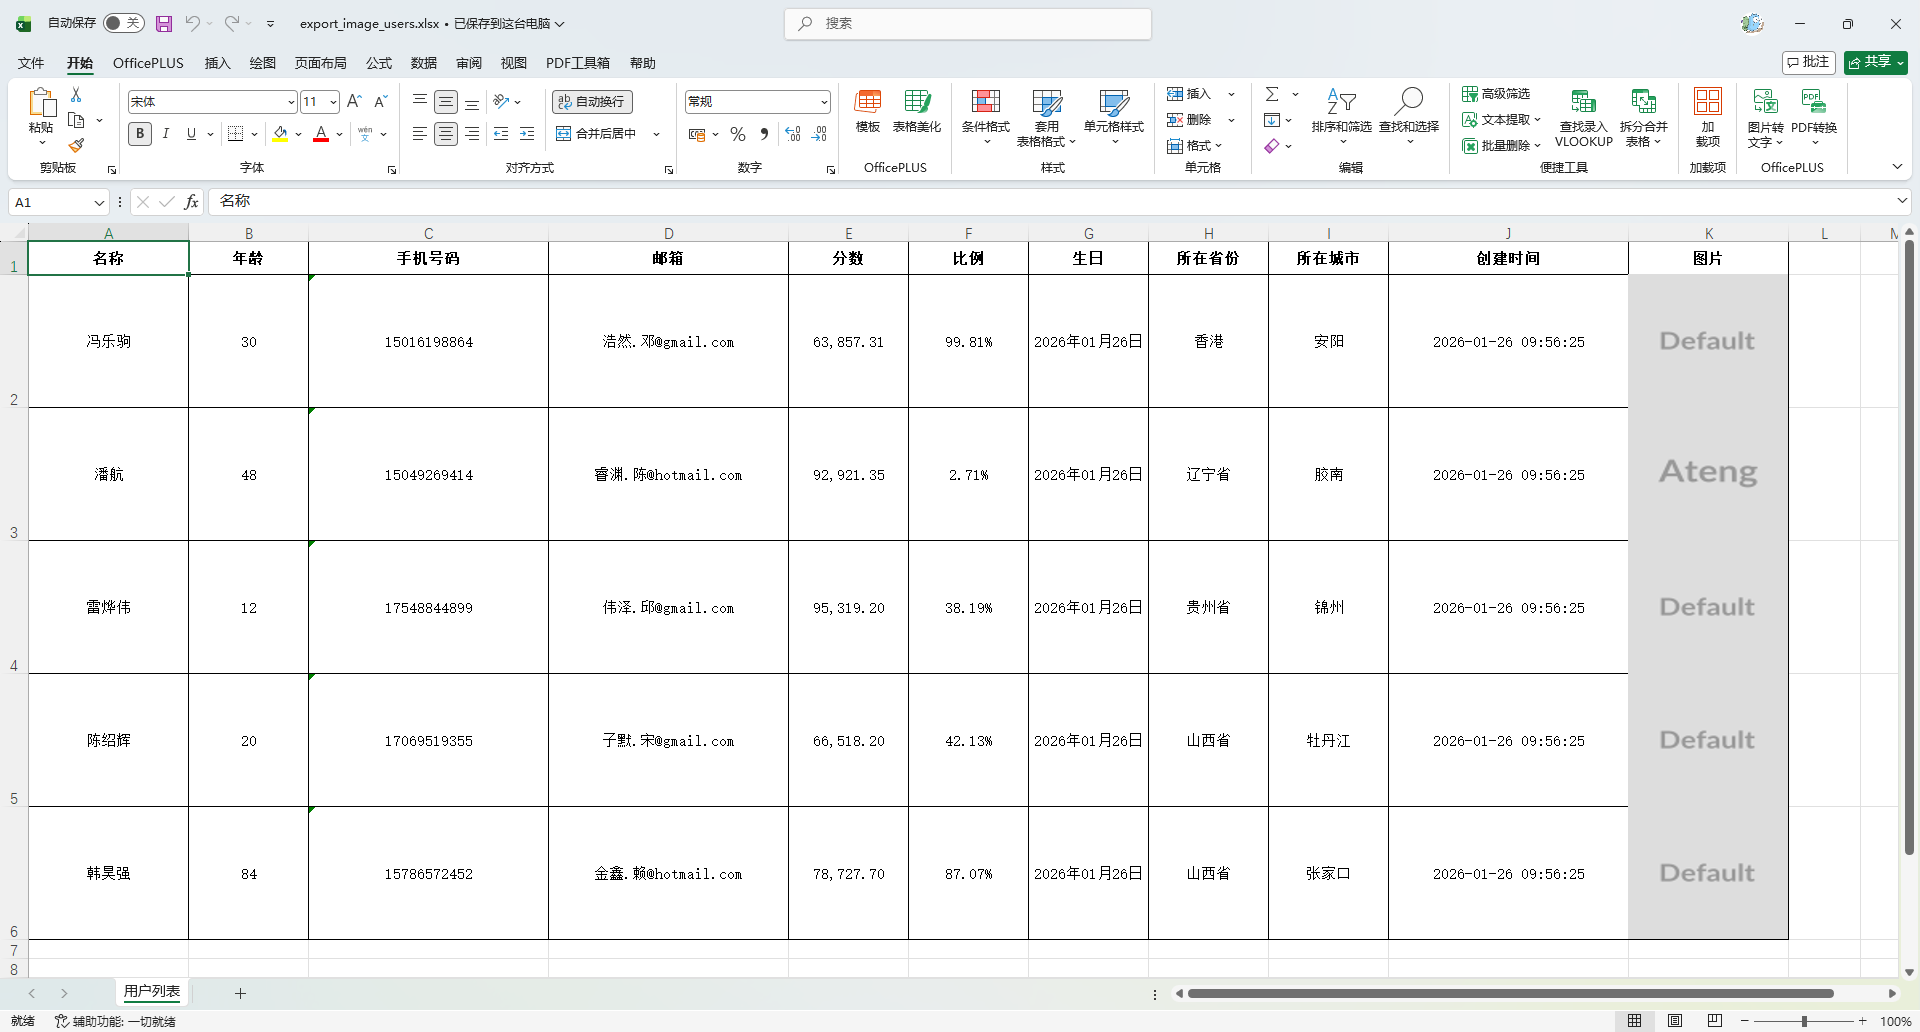
Task: Click the zoom slider handle
Action: [x=1804, y=1021]
